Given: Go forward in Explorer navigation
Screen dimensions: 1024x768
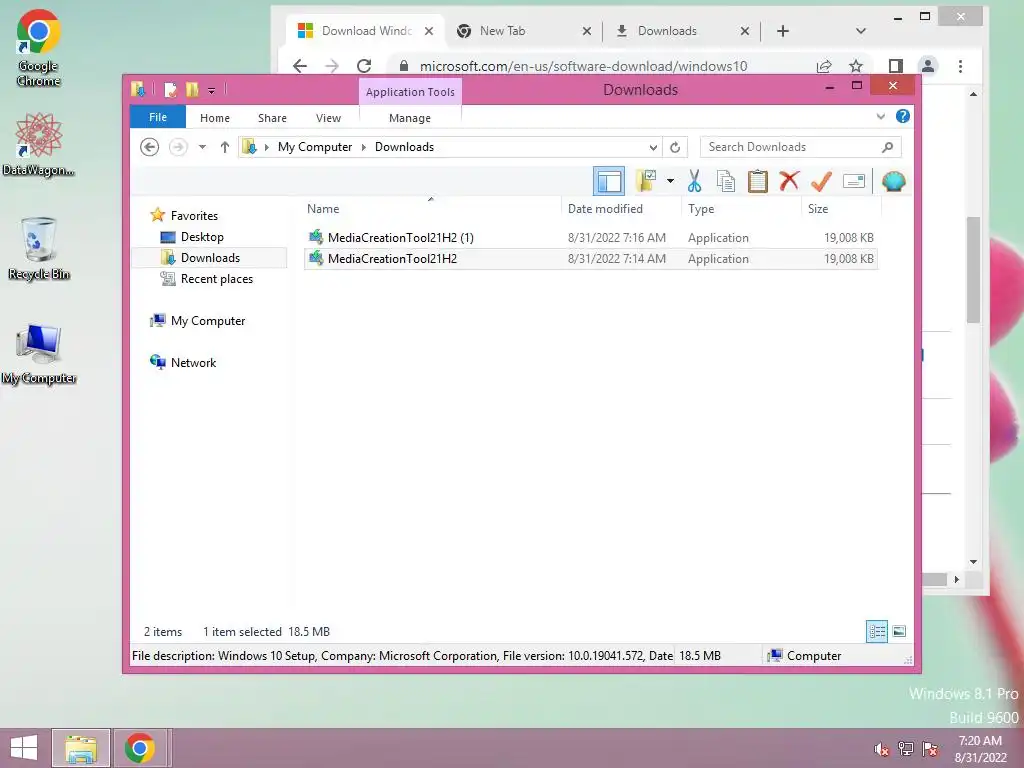Looking at the screenshot, I should 178,147.
